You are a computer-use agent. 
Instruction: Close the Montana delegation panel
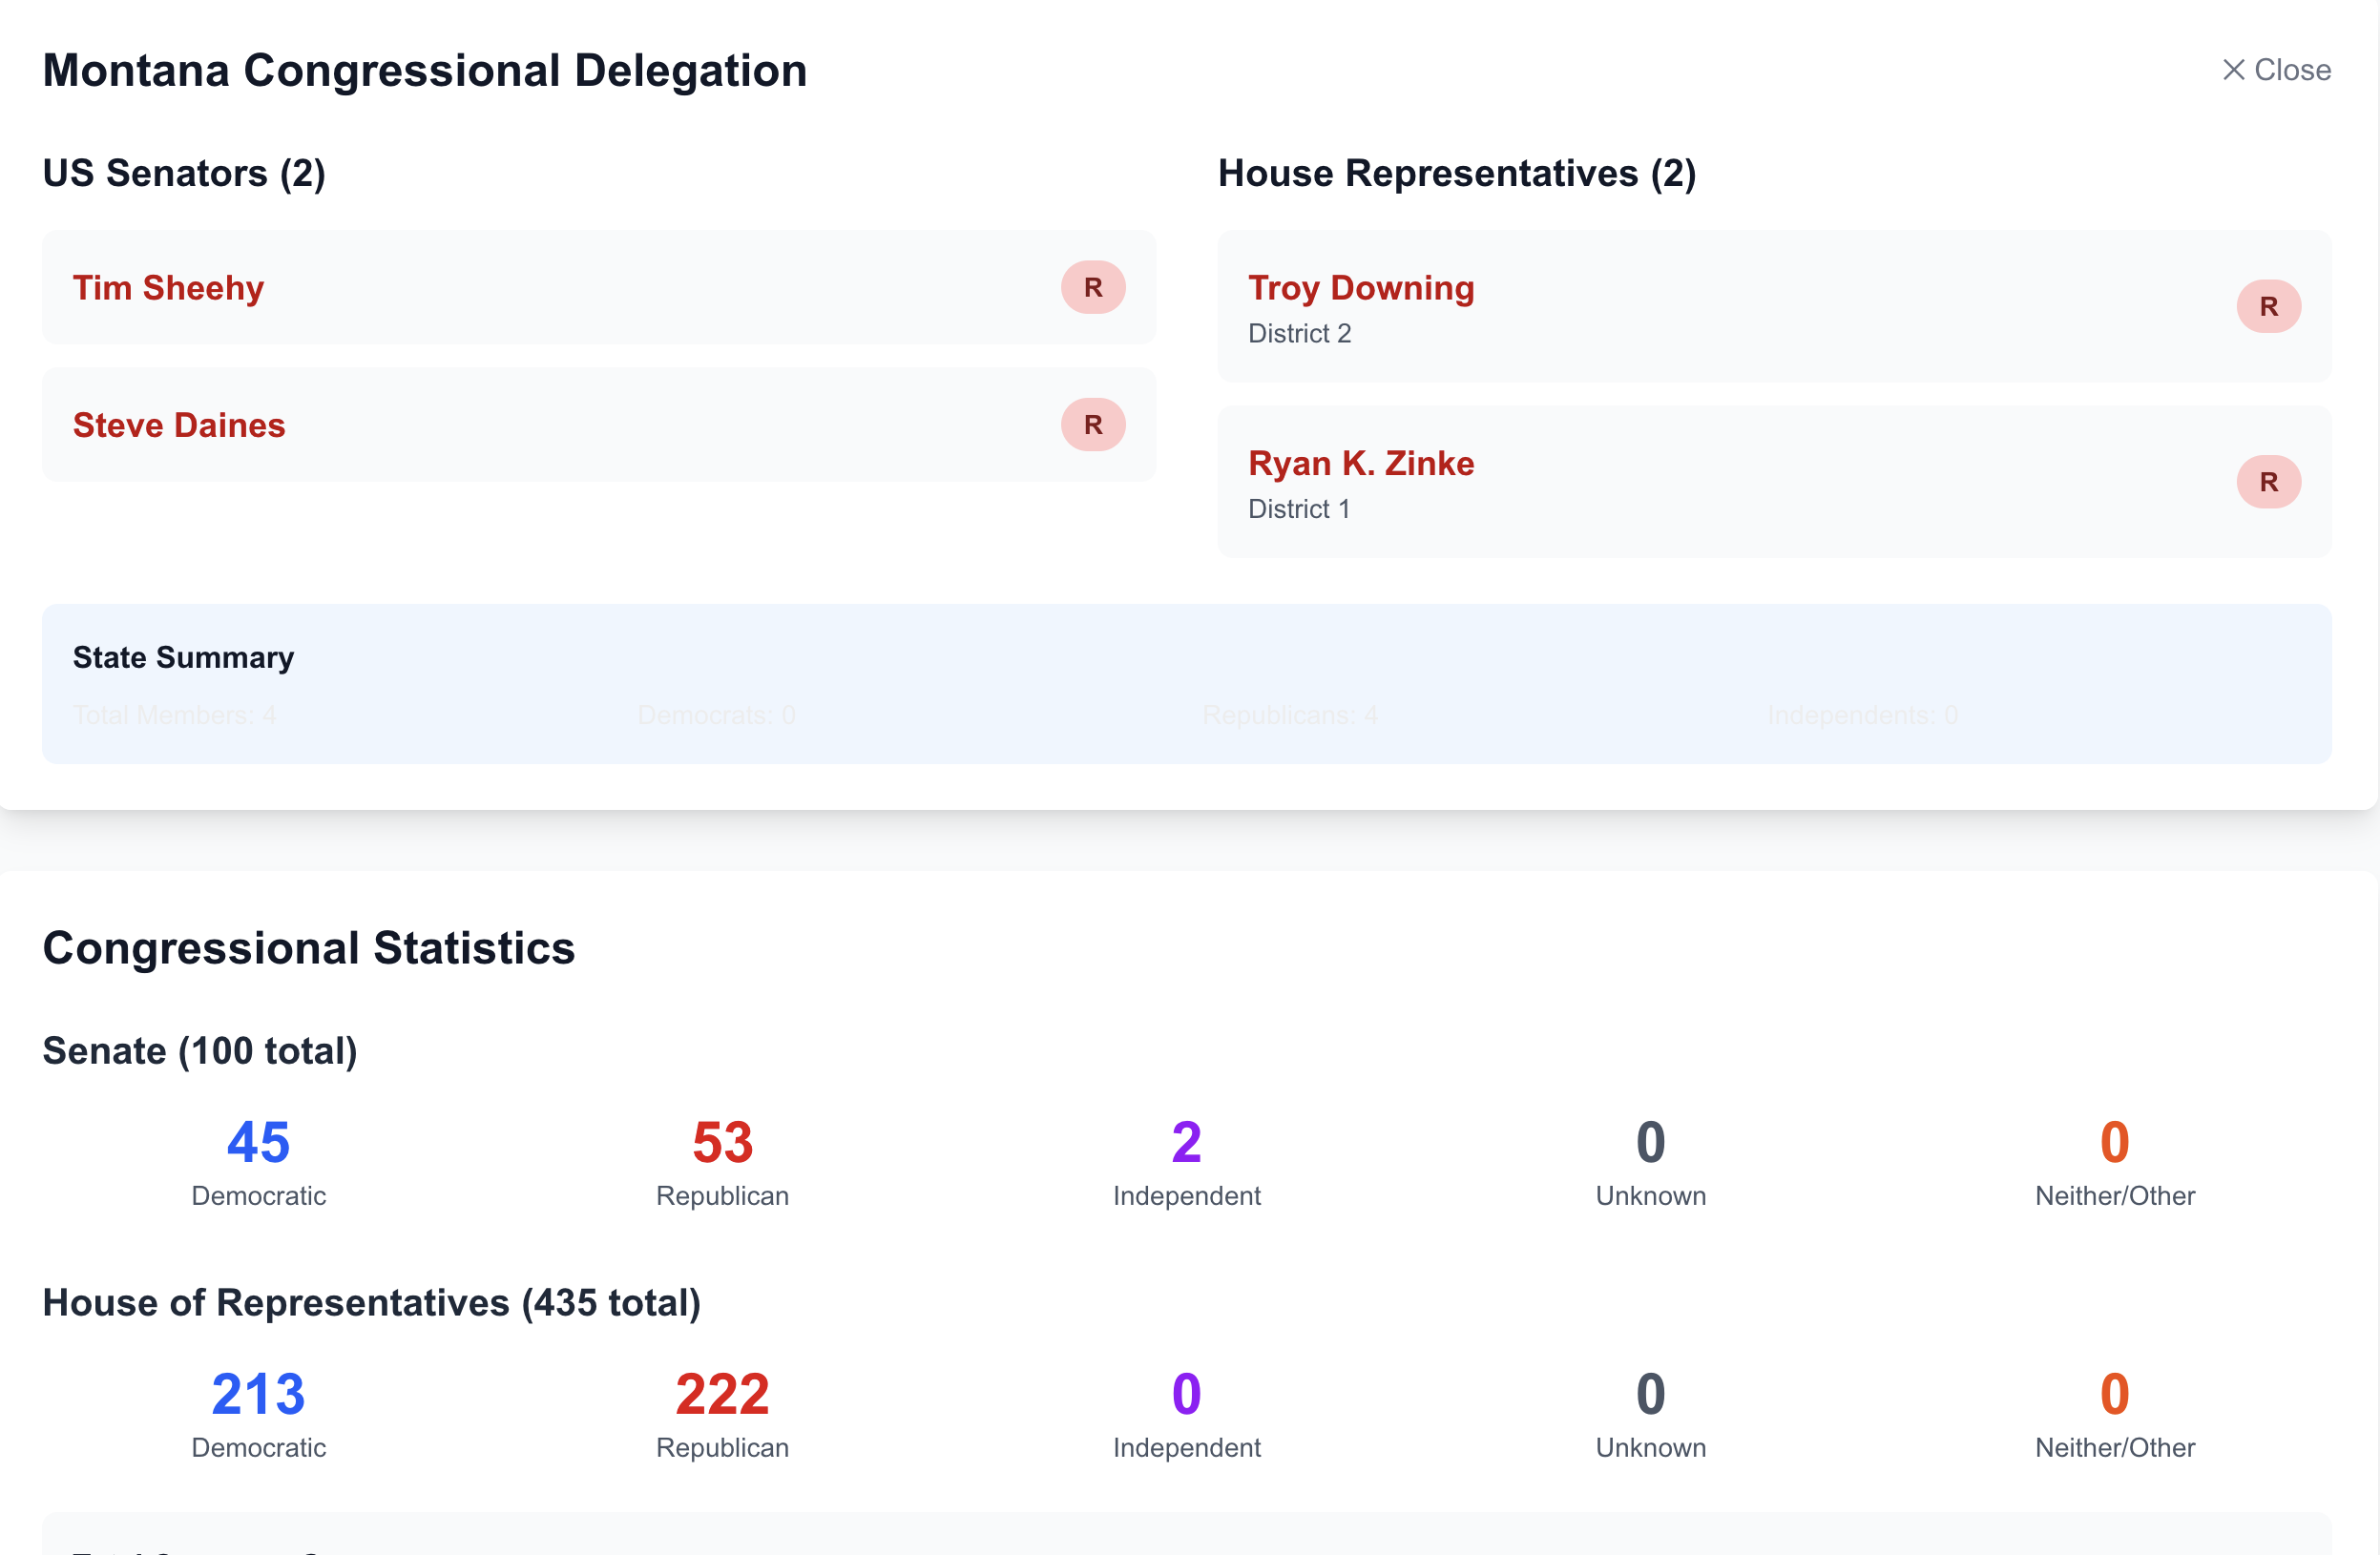(2276, 70)
